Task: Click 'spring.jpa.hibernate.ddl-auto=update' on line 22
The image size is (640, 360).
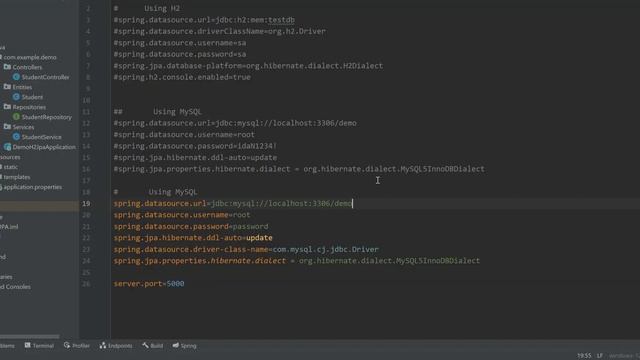Action: tap(193, 238)
